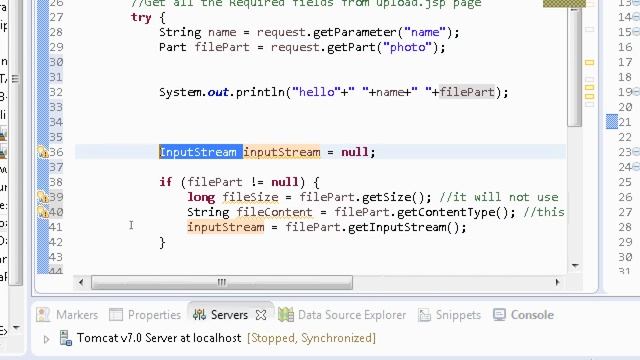
Task: Click the inputStream variable on line 36
Action: click(282, 152)
